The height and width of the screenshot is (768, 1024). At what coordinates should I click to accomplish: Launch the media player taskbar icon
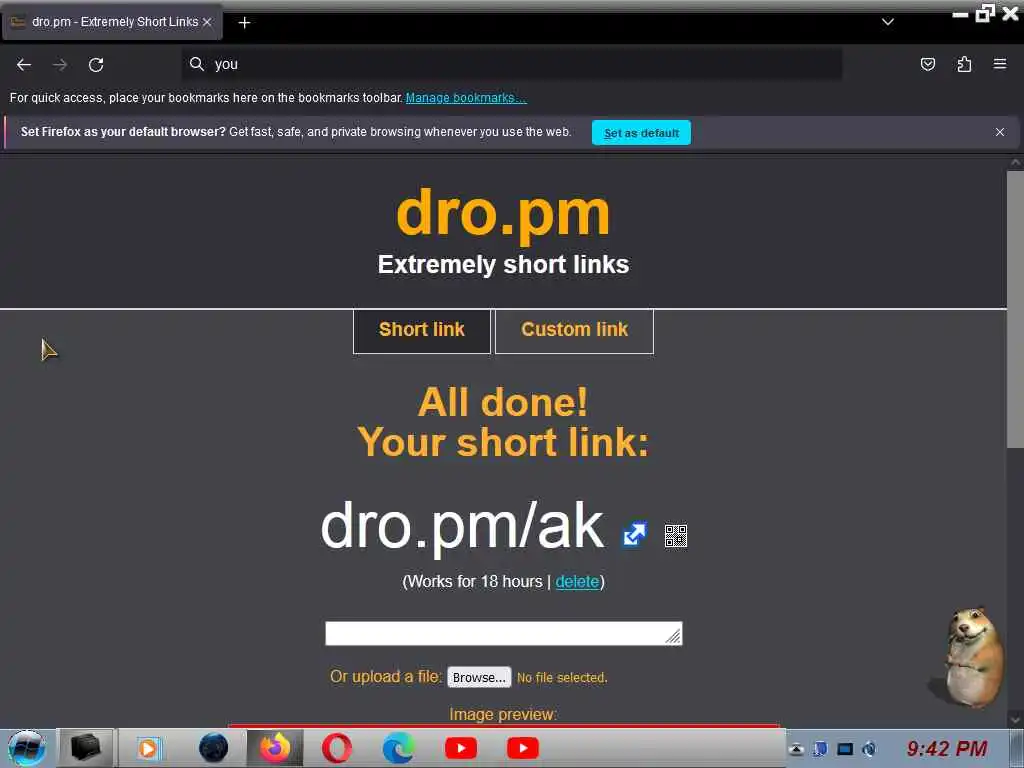148,748
